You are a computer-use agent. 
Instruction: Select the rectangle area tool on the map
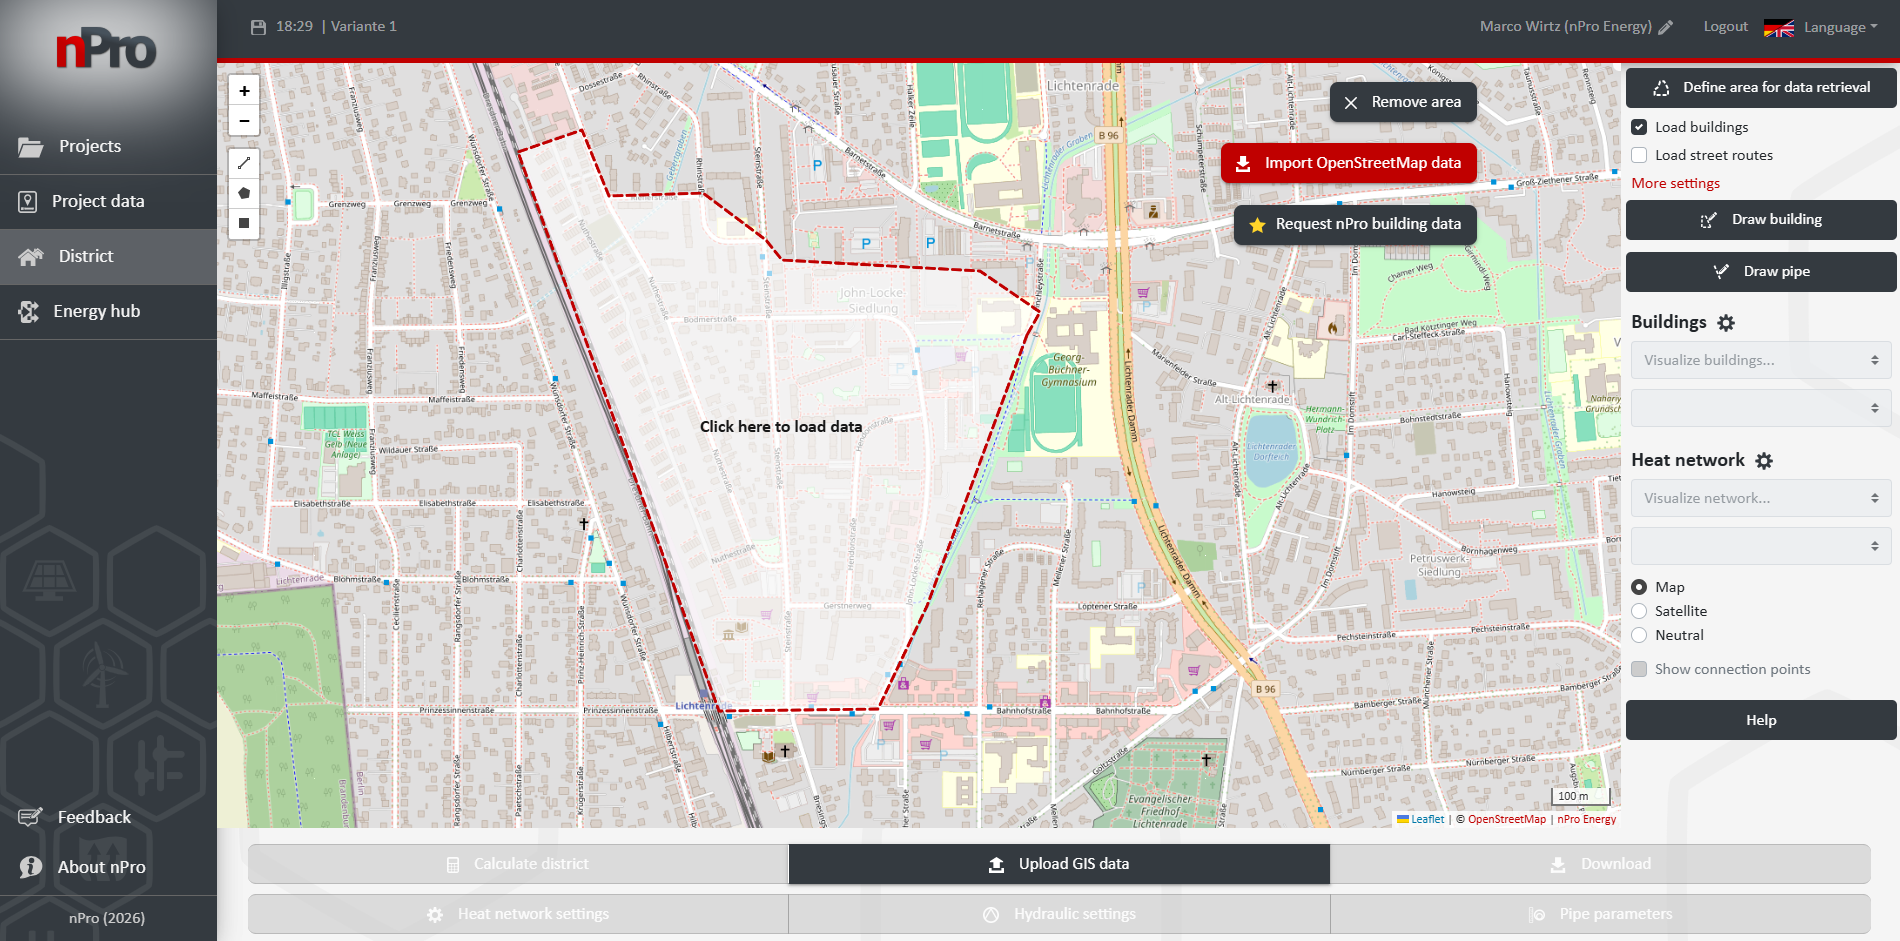(x=244, y=223)
